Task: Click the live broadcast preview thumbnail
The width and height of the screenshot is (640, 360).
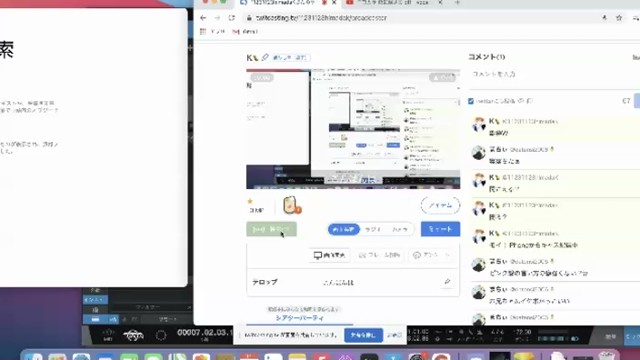Action: pyautogui.click(x=353, y=129)
